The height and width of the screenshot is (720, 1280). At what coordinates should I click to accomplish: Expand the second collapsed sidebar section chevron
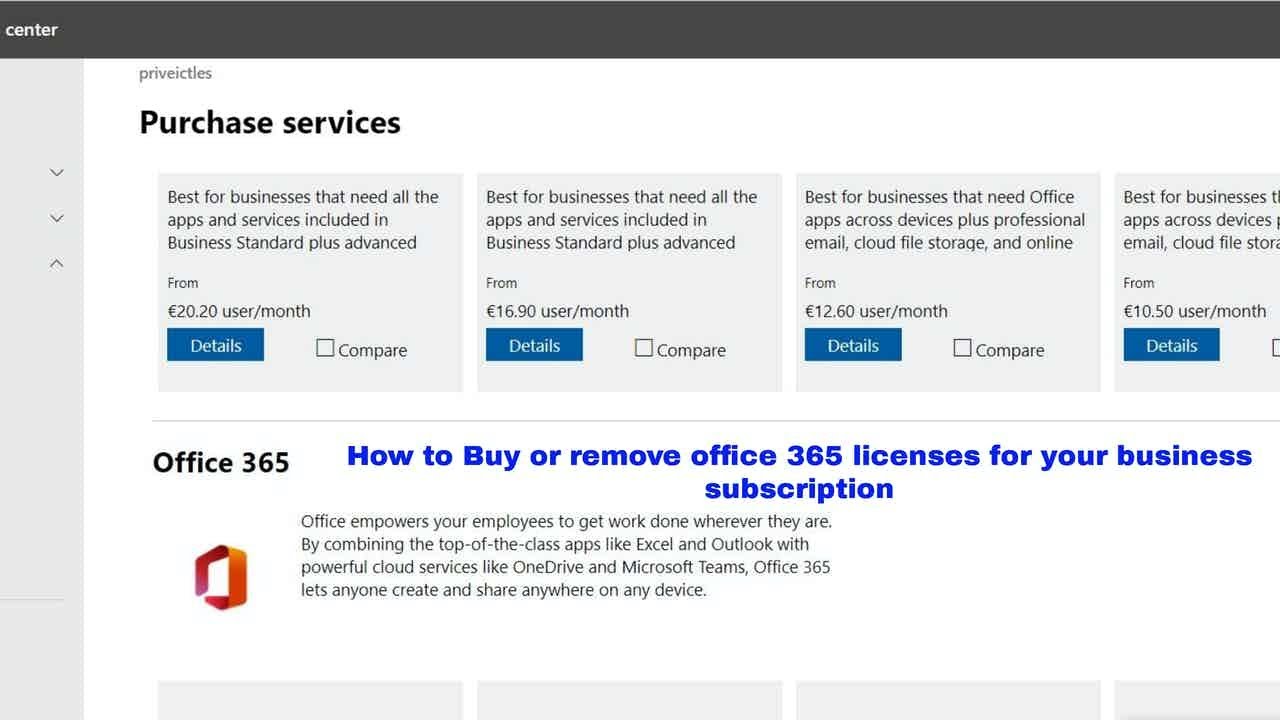(57, 218)
